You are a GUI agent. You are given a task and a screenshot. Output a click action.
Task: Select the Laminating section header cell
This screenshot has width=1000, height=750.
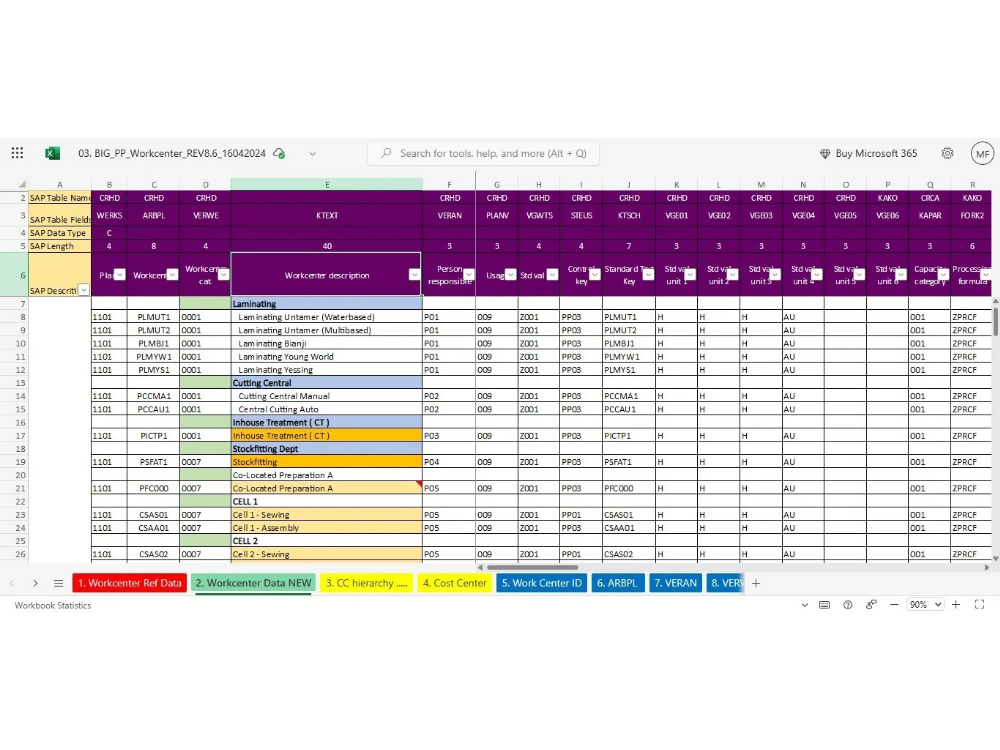[x=327, y=304]
